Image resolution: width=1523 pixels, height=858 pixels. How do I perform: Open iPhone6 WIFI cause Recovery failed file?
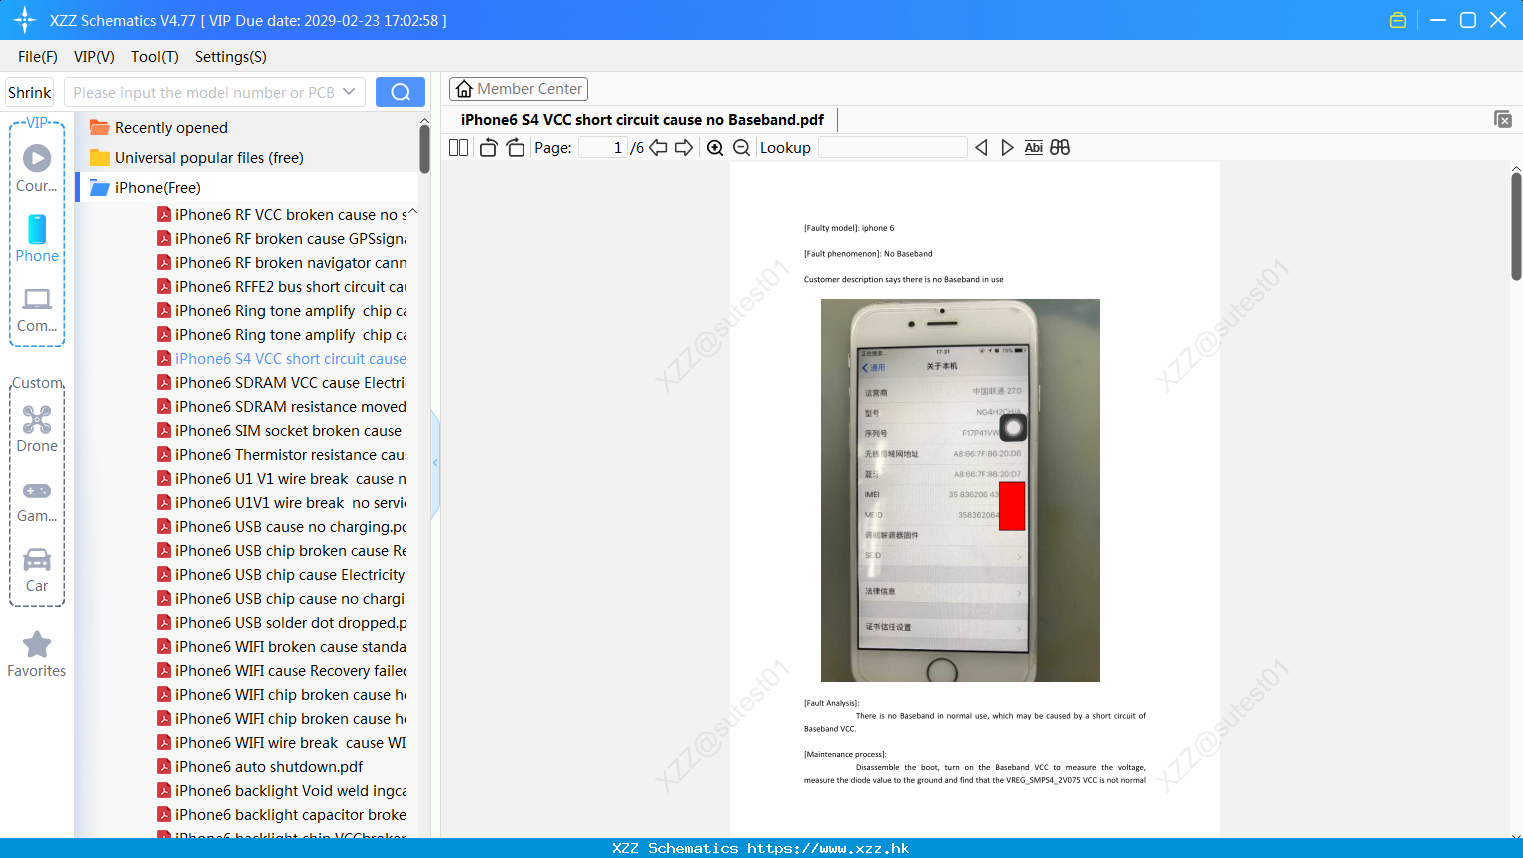tap(282, 670)
